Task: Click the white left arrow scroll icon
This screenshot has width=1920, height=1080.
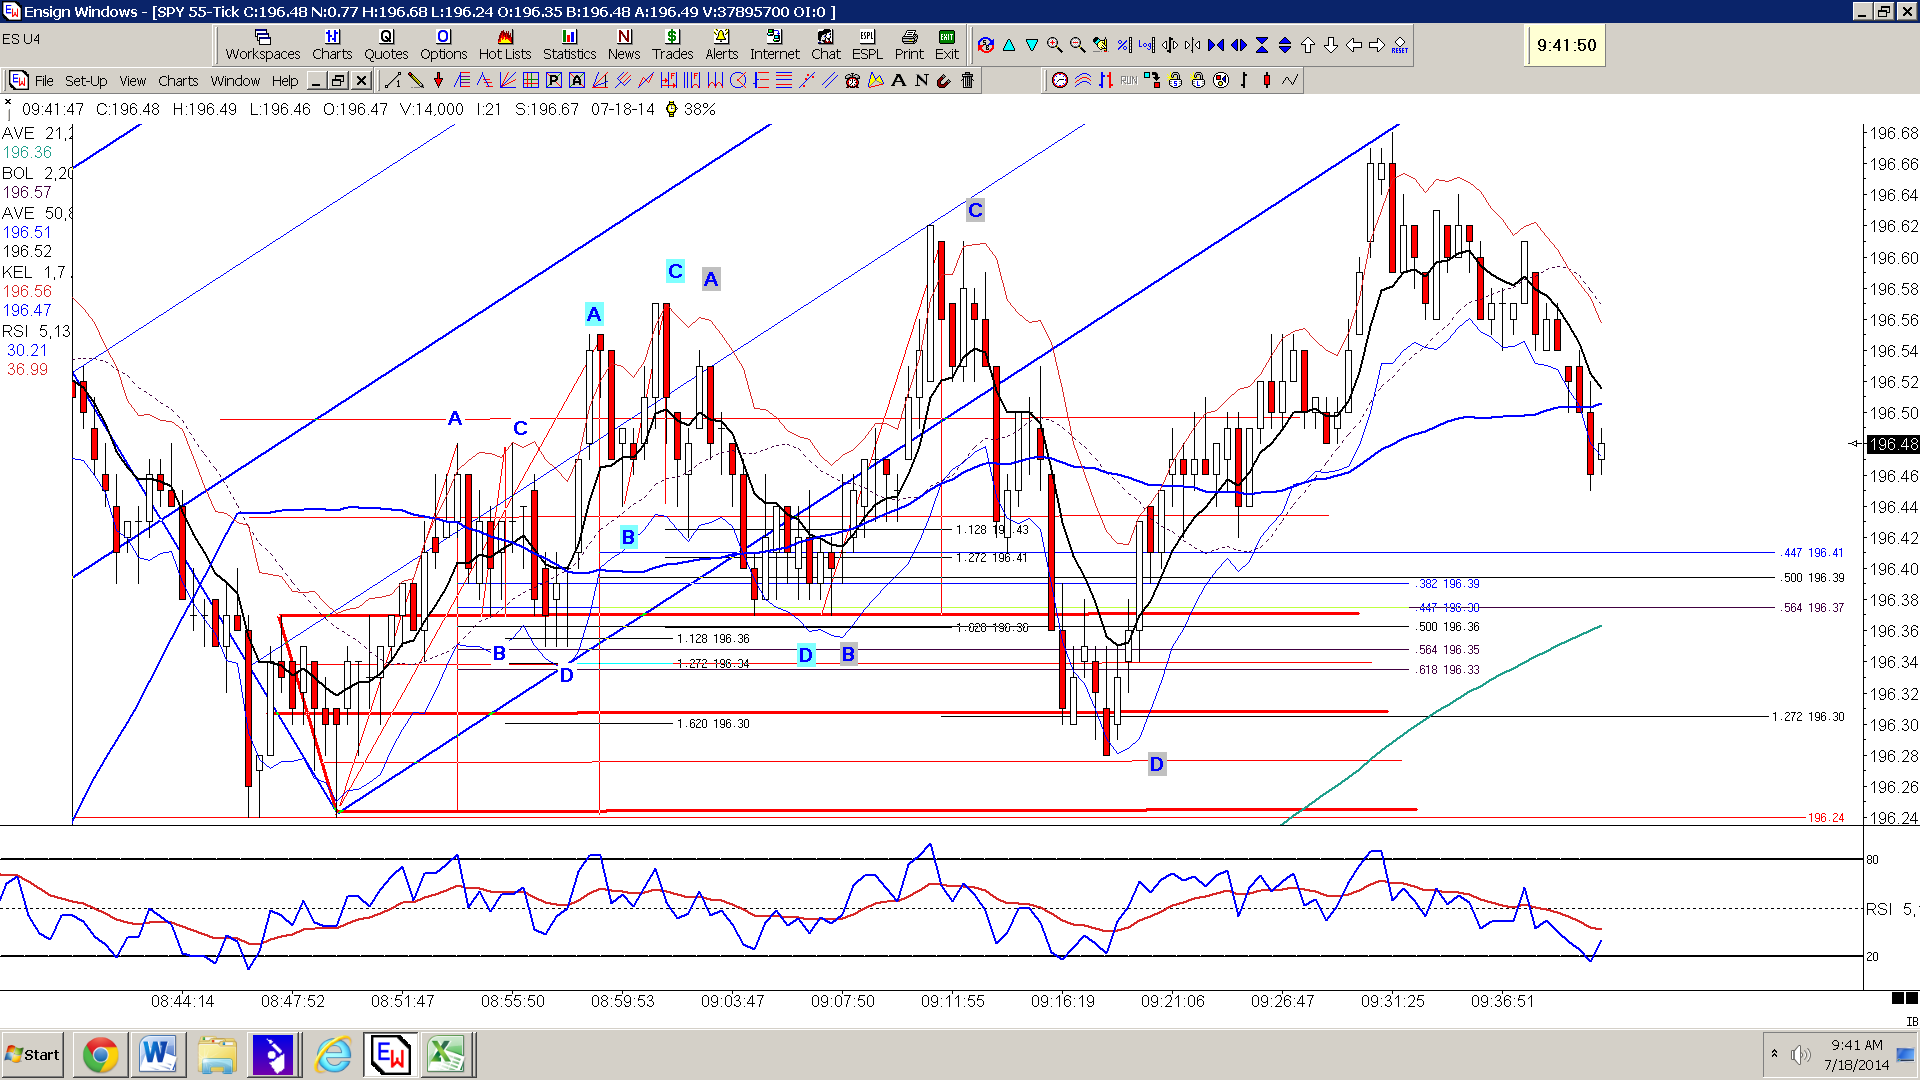Action: tap(1354, 45)
